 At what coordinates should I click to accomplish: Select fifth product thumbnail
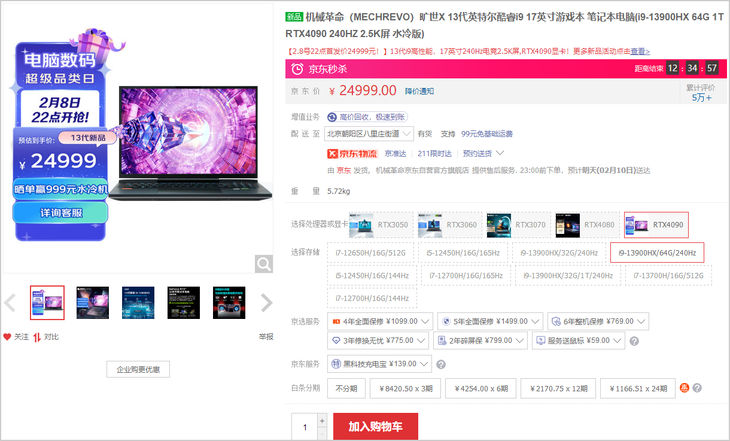tap(229, 303)
